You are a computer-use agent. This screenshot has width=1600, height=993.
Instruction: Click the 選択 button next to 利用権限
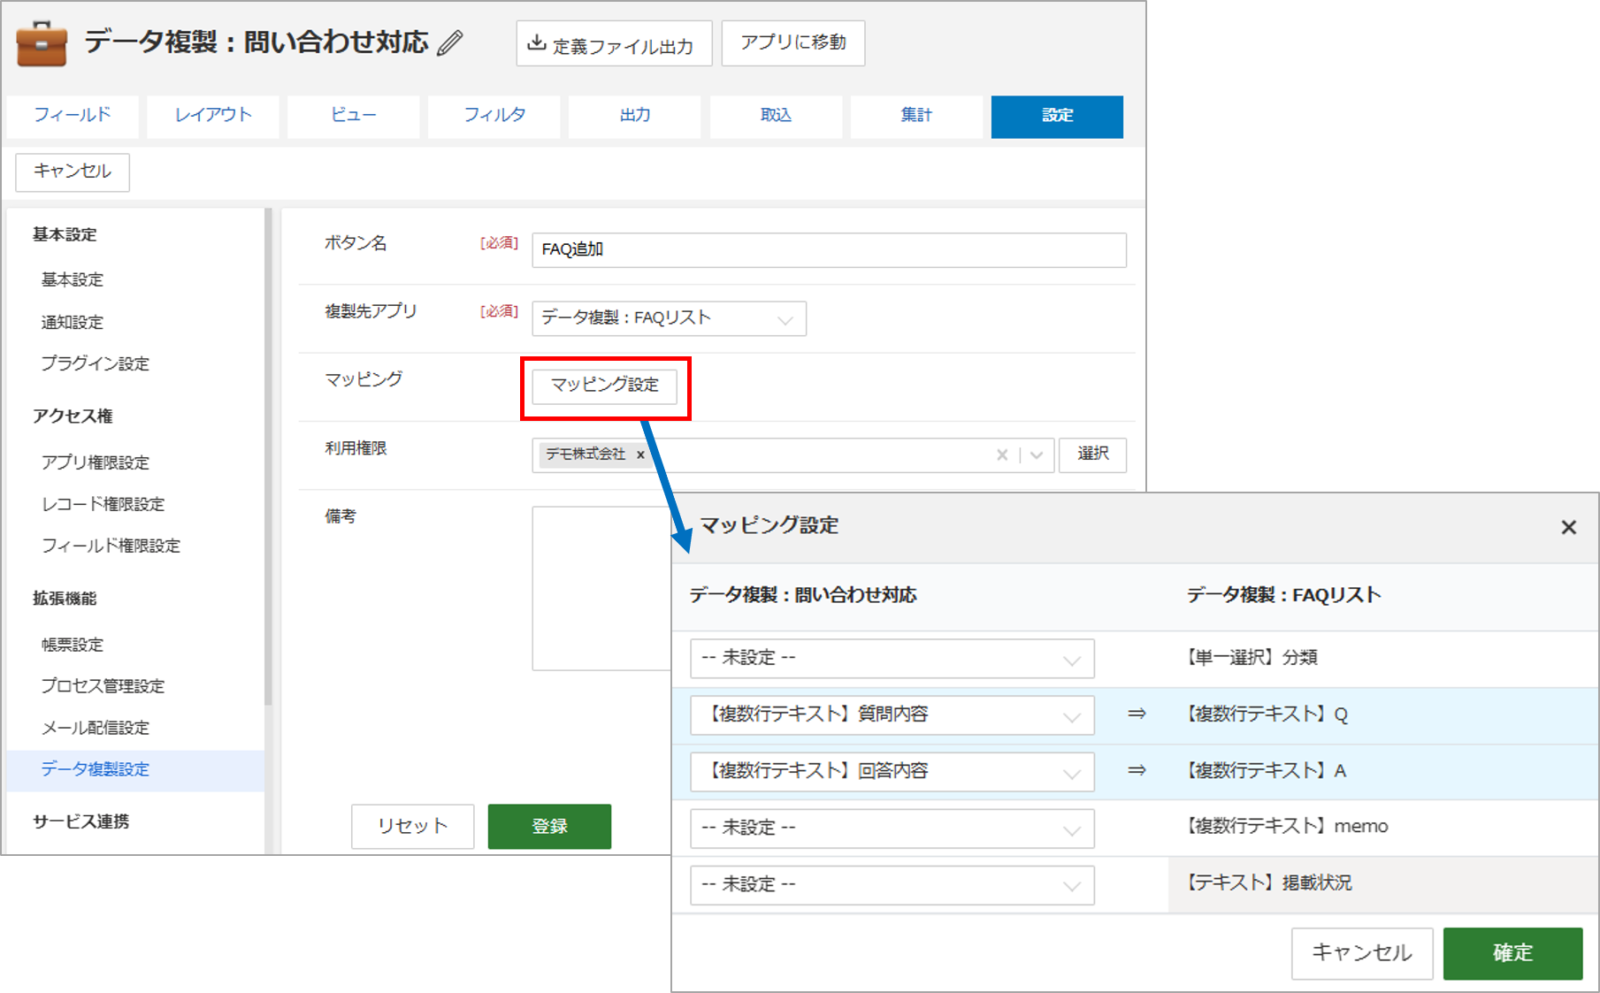1093,455
